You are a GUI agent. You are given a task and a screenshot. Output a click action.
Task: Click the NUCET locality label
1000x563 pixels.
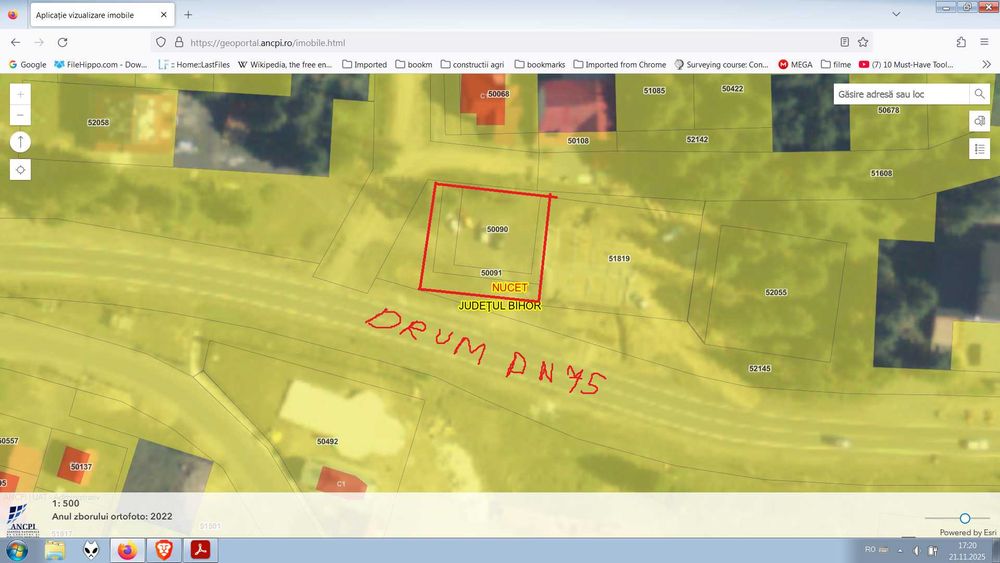[x=510, y=288]
